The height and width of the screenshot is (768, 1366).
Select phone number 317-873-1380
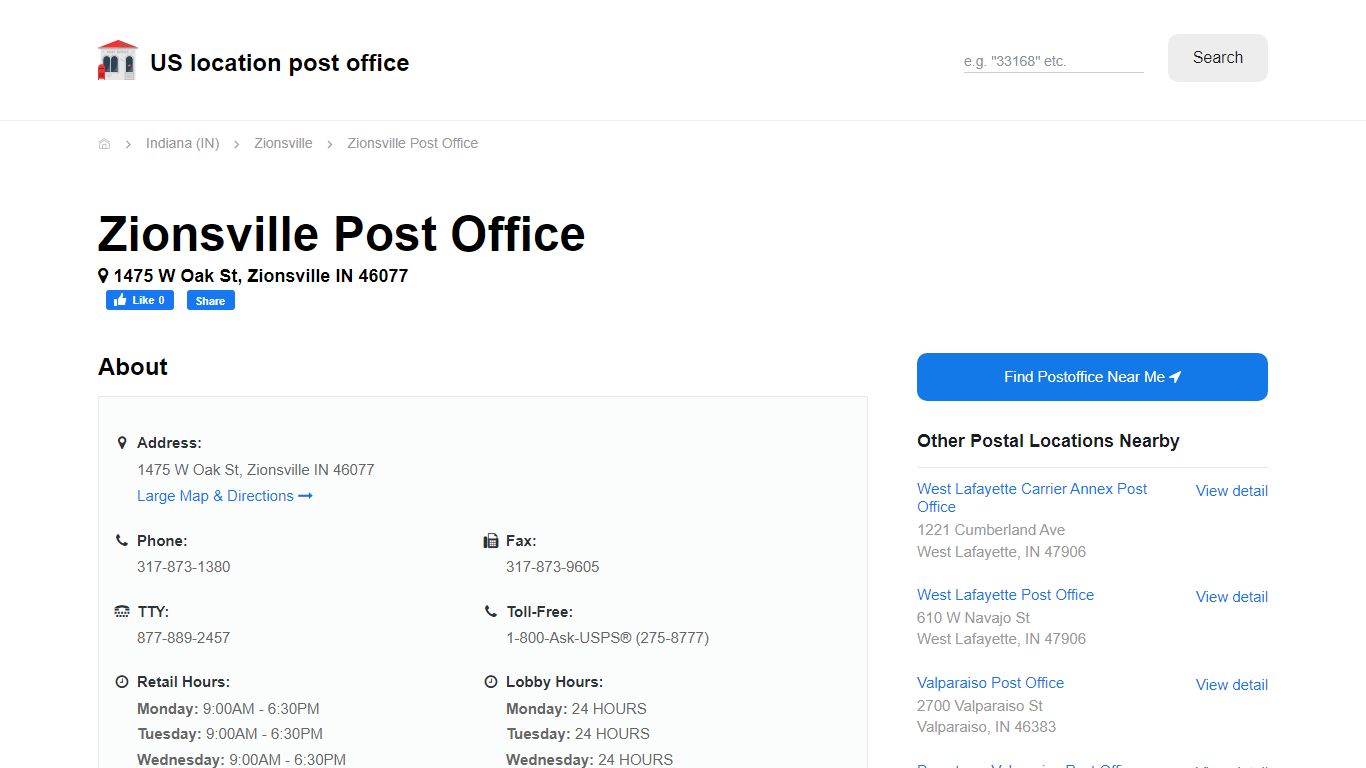tap(184, 567)
